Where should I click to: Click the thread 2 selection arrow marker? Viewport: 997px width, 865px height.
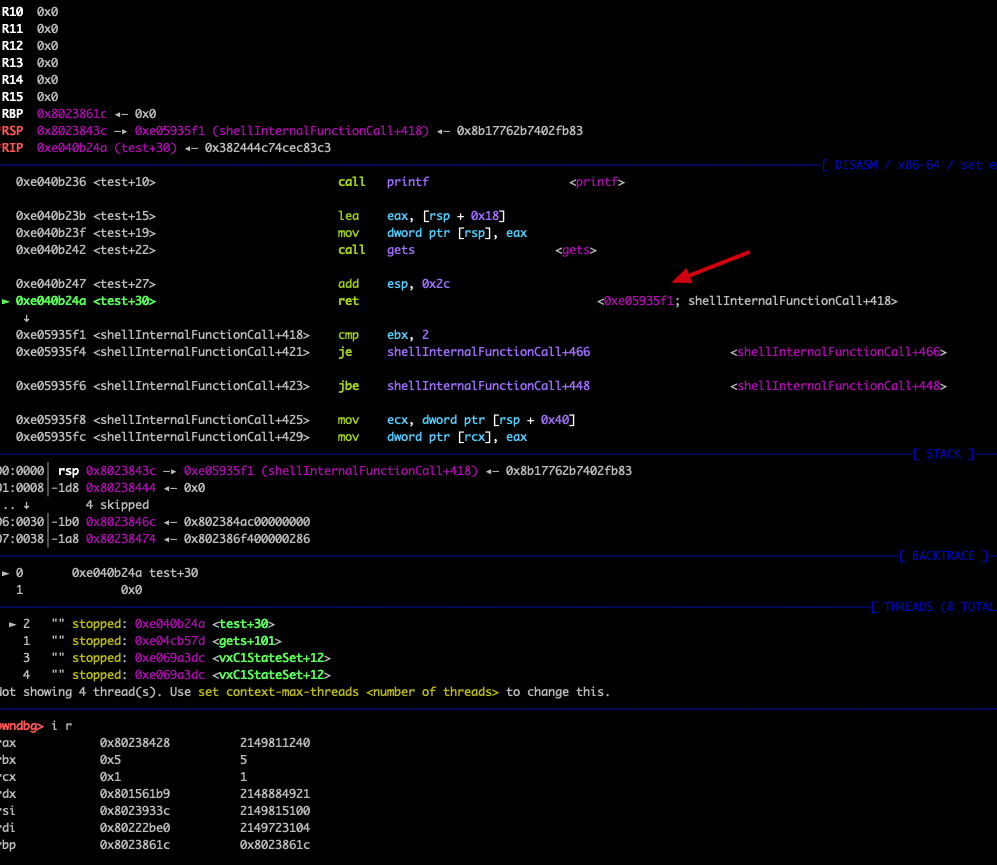point(12,624)
